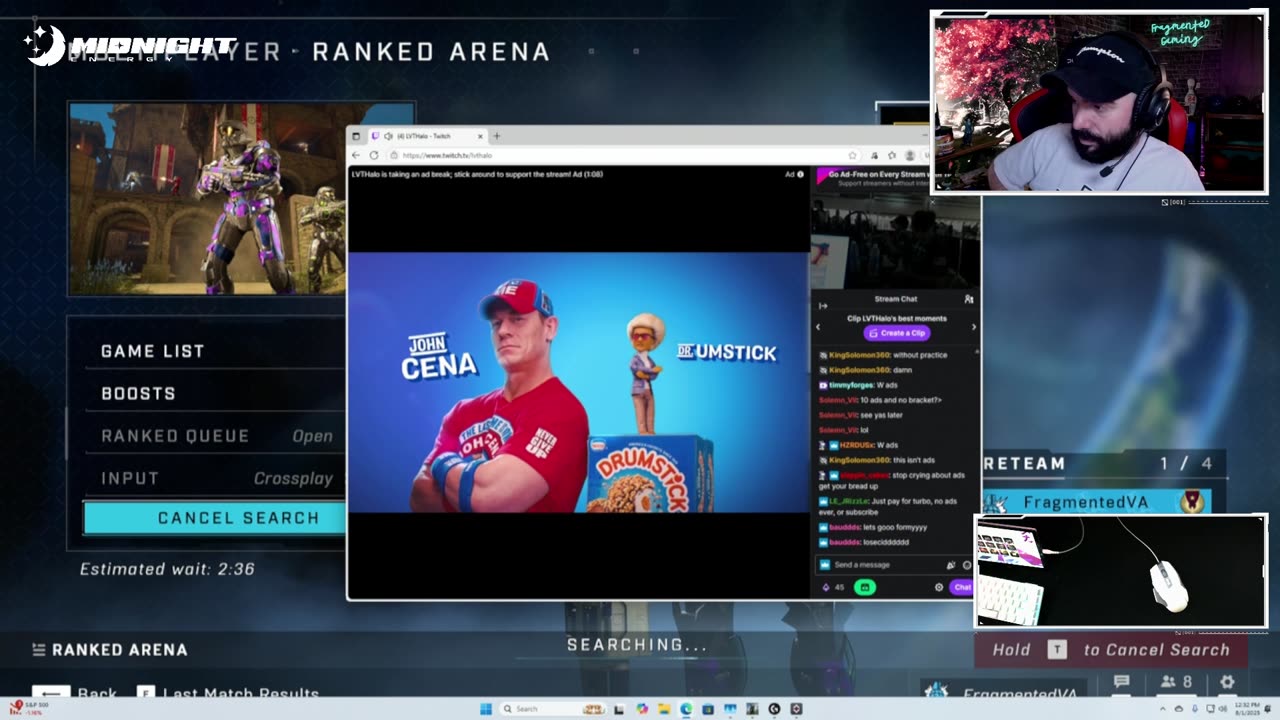Screen dimensions: 1280x720
Task: Open emote picker in chat input
Action: 967,565
